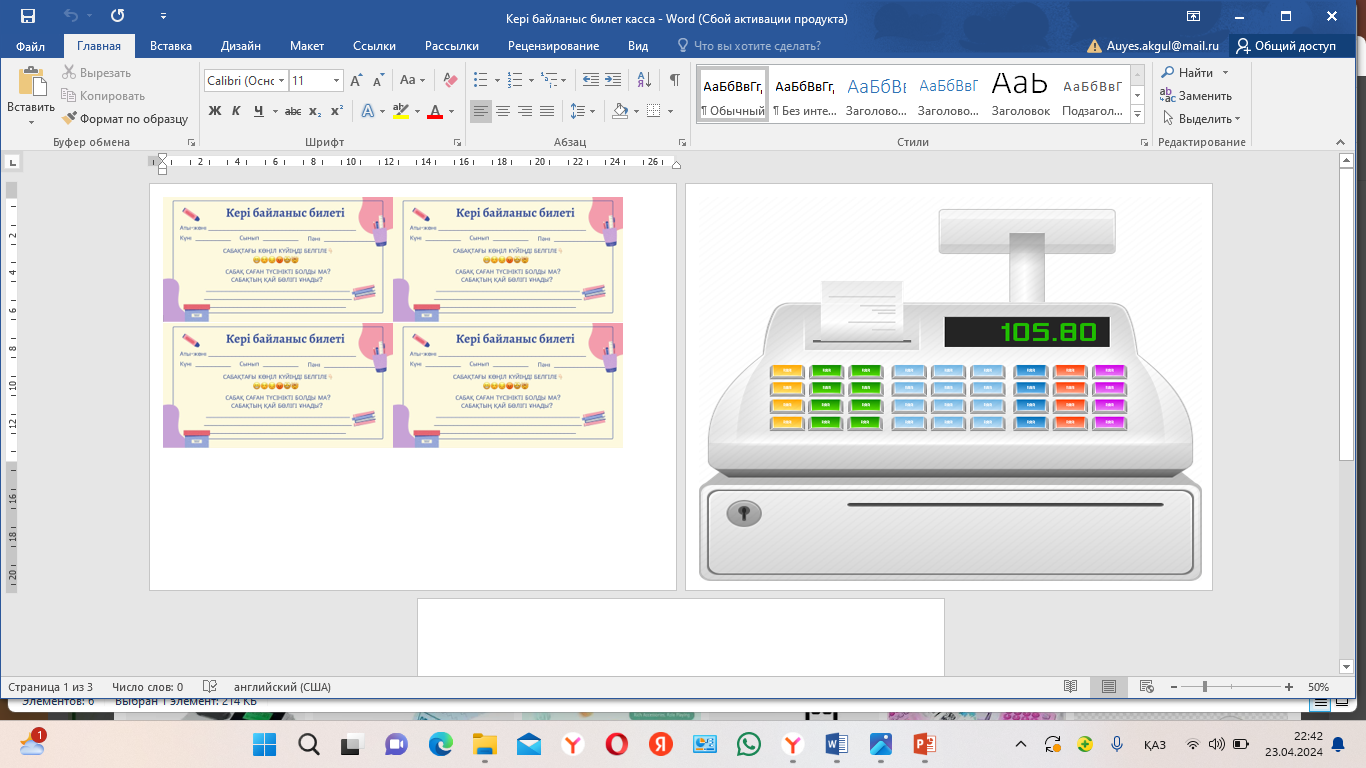The image size is (1366, 768).
Task: Center-align the paragraph text
Action: tap(503, 111)
